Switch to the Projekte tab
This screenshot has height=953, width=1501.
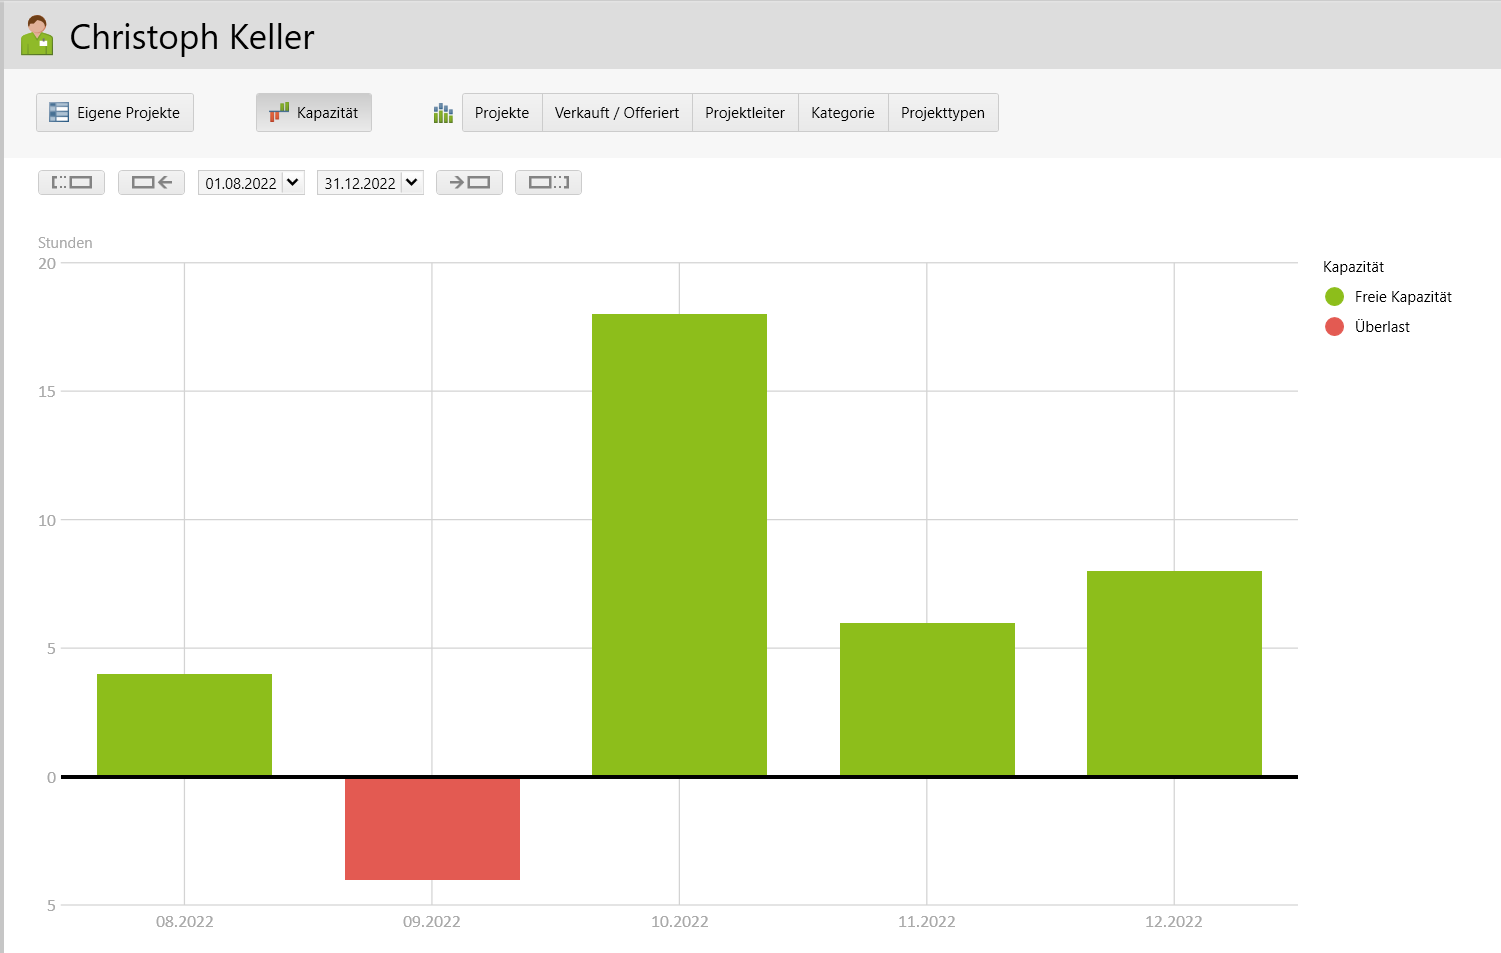(502, 113)
